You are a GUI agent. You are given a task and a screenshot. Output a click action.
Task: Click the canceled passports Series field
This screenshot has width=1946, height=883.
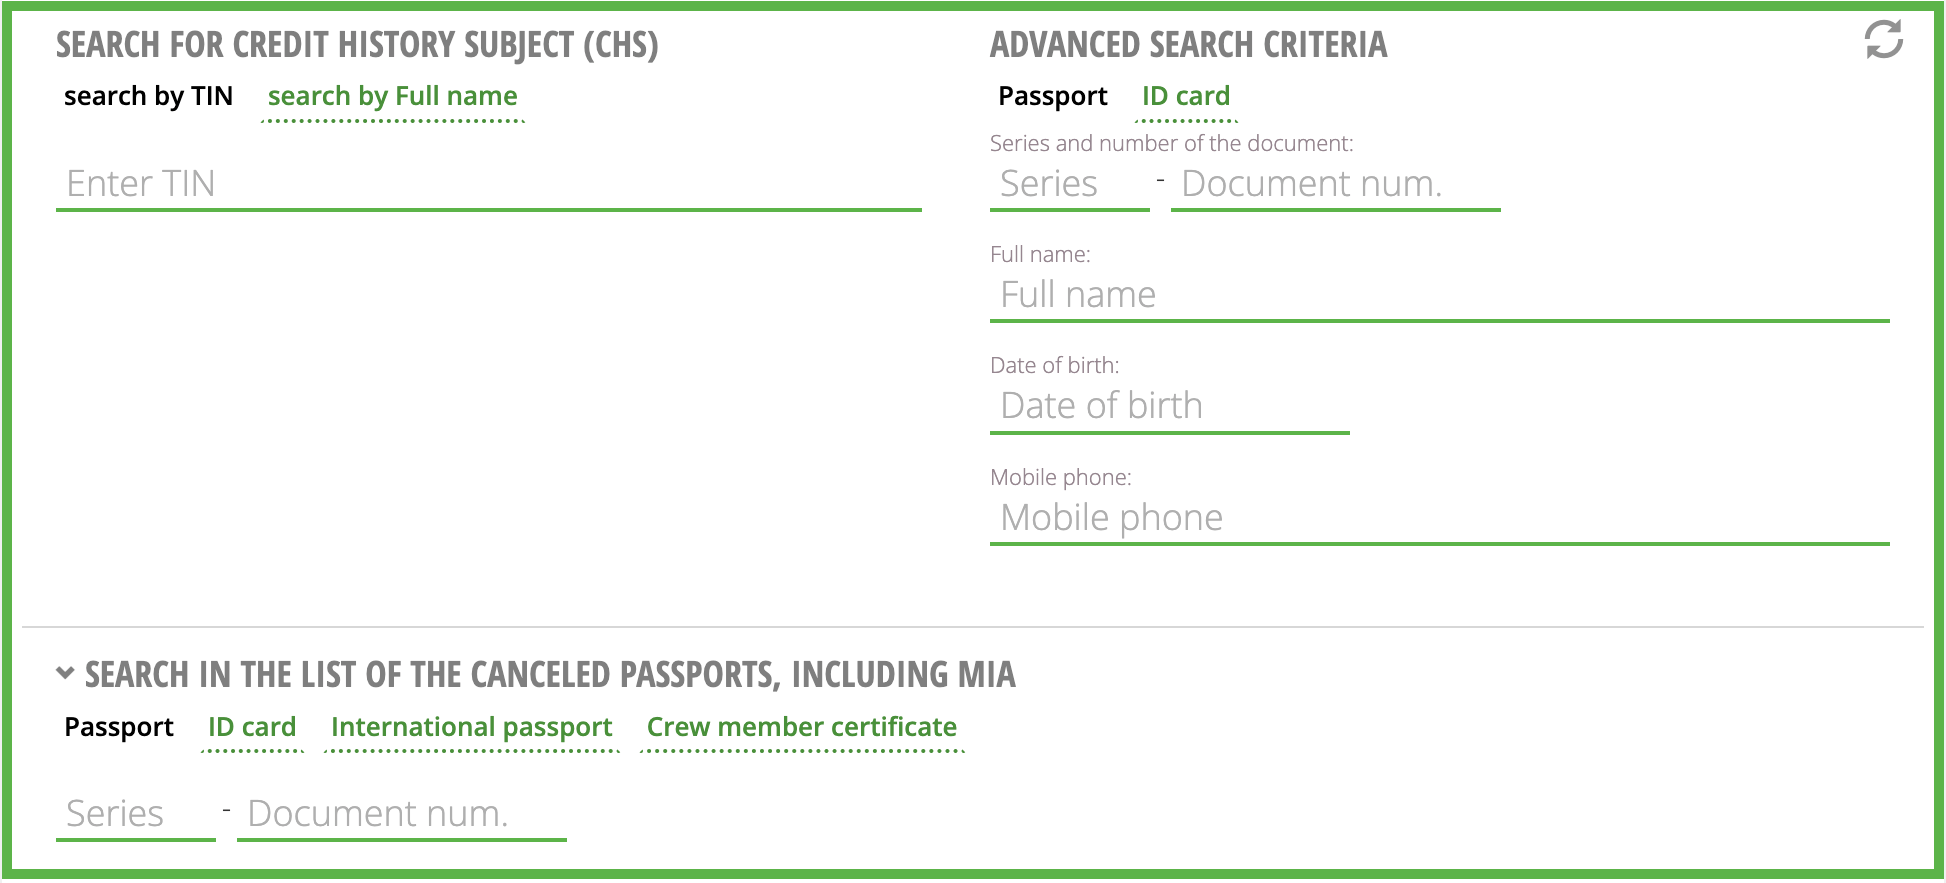(x=135, y=815)
